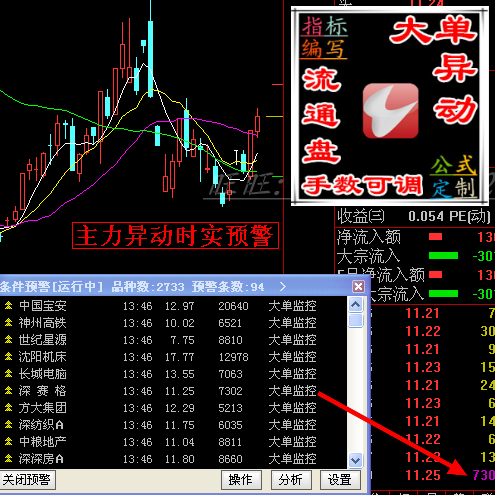Click the alert icon beside 神州高铁
This screenshot has width=495, height=495.
click(x=8, y=322)
